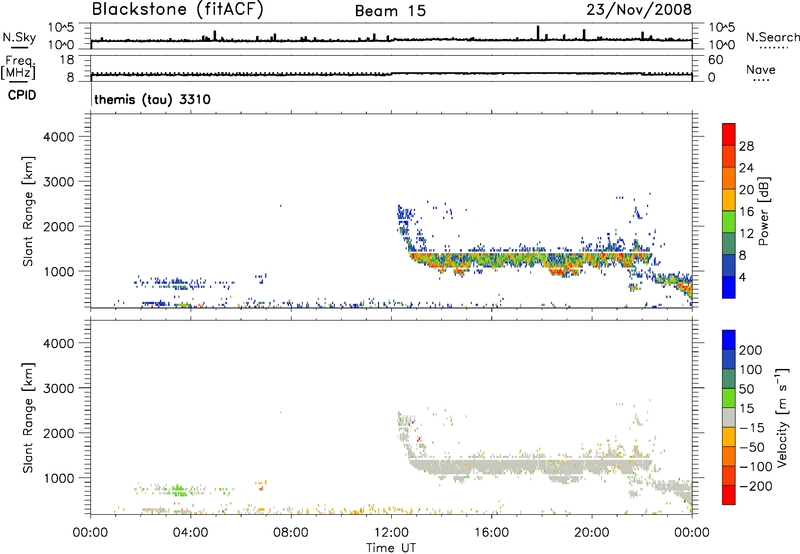The width and height of the screenshot is (800, 554).
Task: Click the tallest noise spike near 18:00
Action: tap(538, 33)
